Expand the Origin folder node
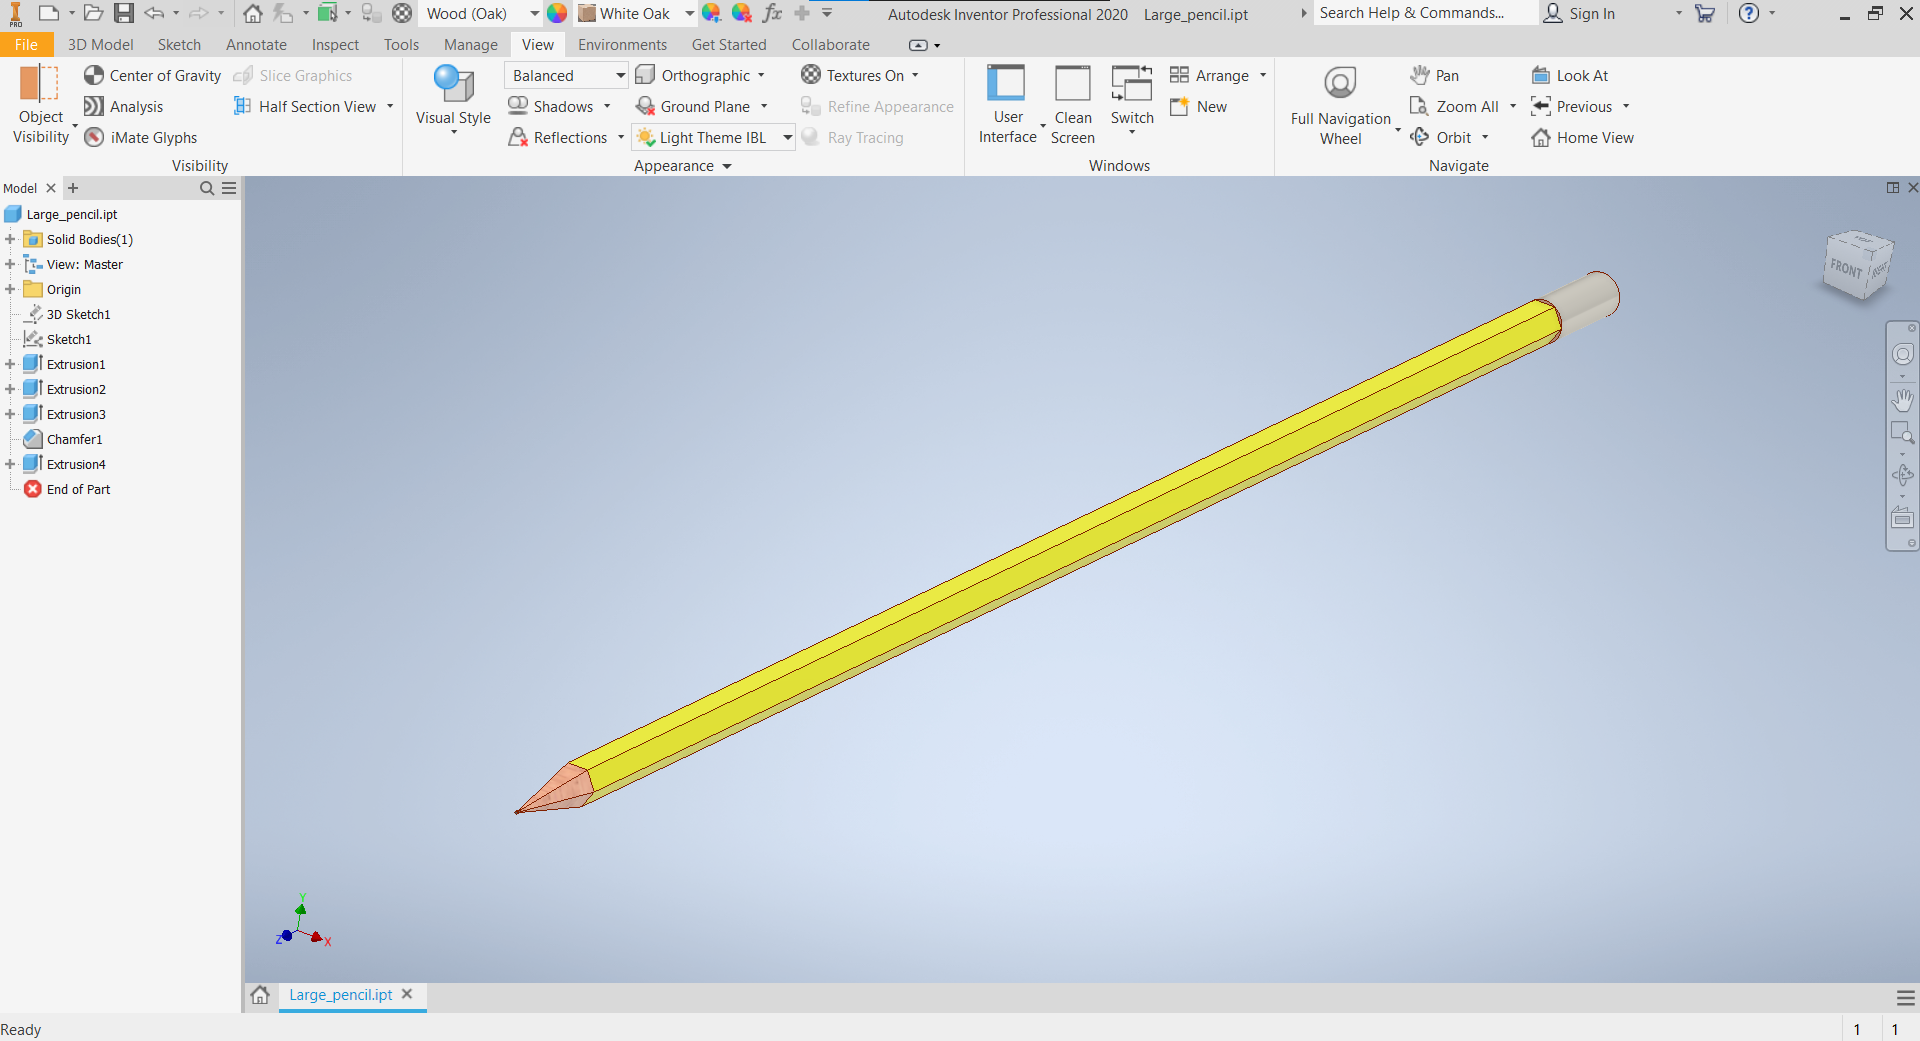Image resolution: width=1920 pixels, height=1041 pixels. point(10,289)
